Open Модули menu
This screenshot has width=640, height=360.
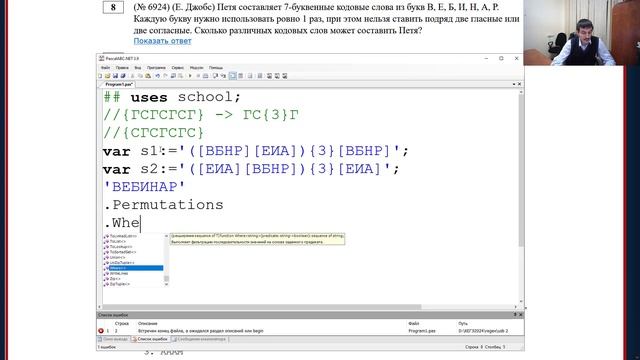pyautogui.click(x=196, y=68)
